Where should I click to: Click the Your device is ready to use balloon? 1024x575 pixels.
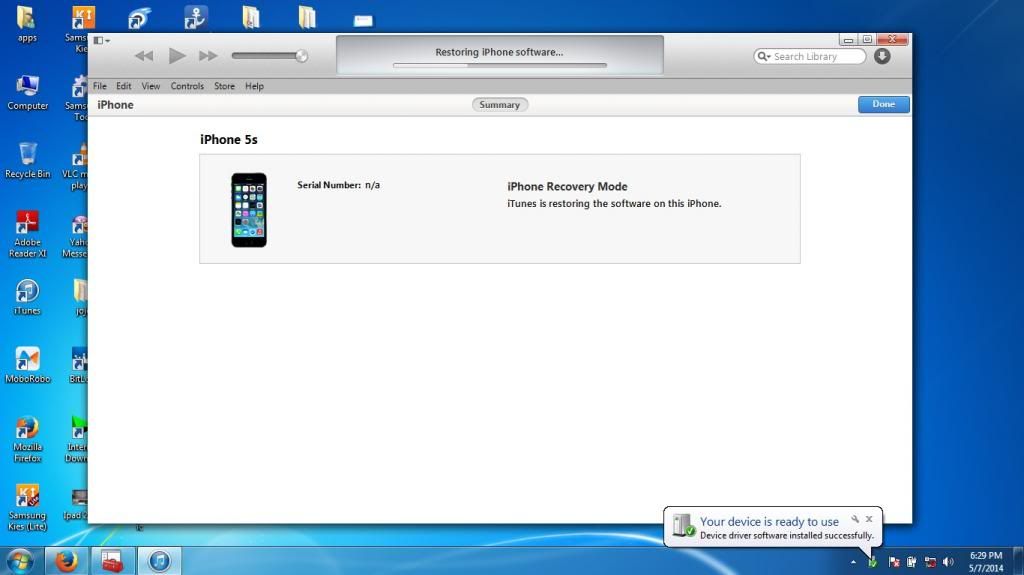[x=773, y=527]
